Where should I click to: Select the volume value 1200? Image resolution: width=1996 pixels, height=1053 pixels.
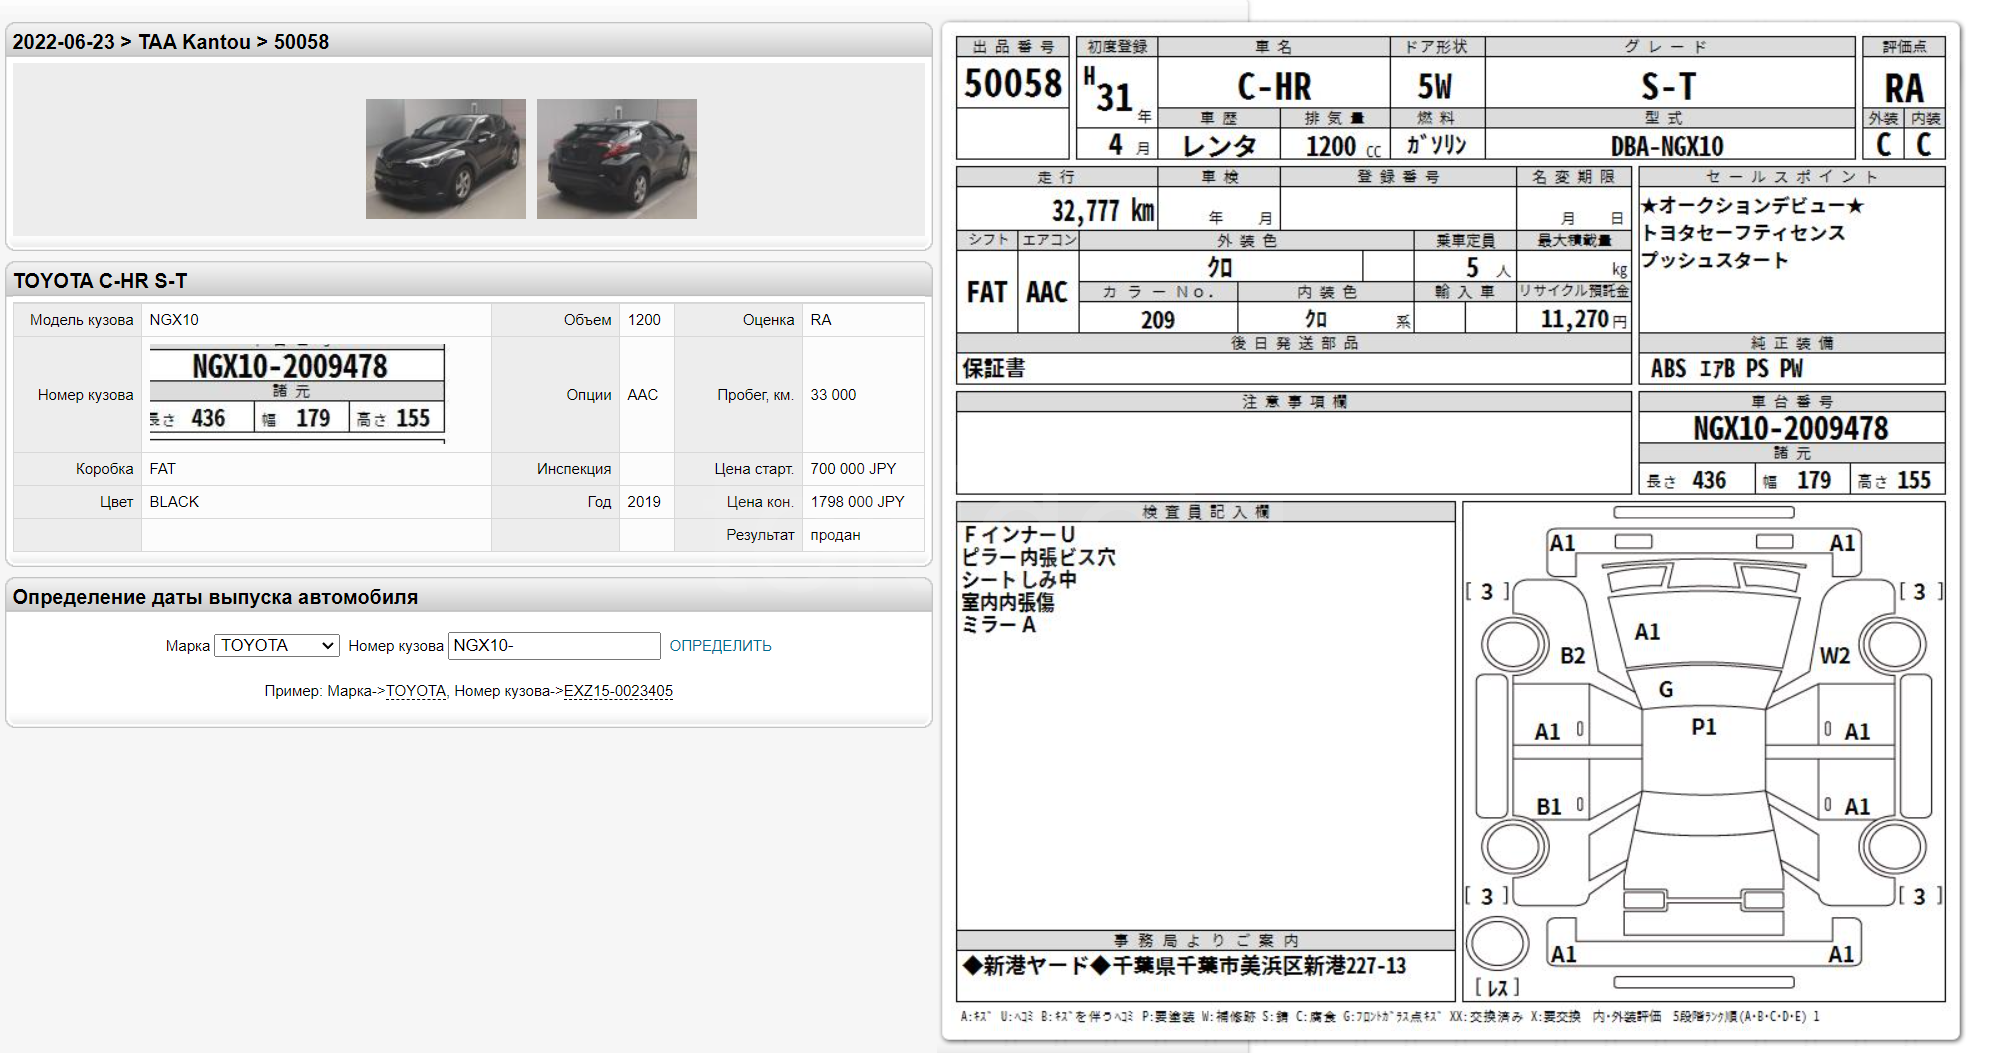644,320
